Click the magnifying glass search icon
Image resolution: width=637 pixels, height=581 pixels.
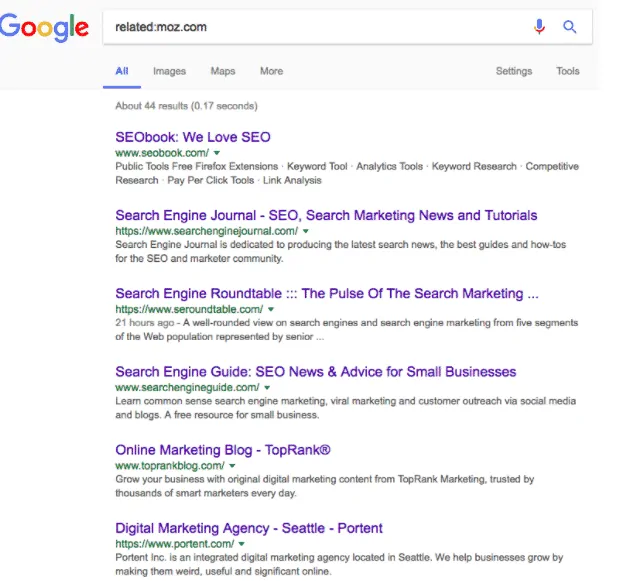570,27
